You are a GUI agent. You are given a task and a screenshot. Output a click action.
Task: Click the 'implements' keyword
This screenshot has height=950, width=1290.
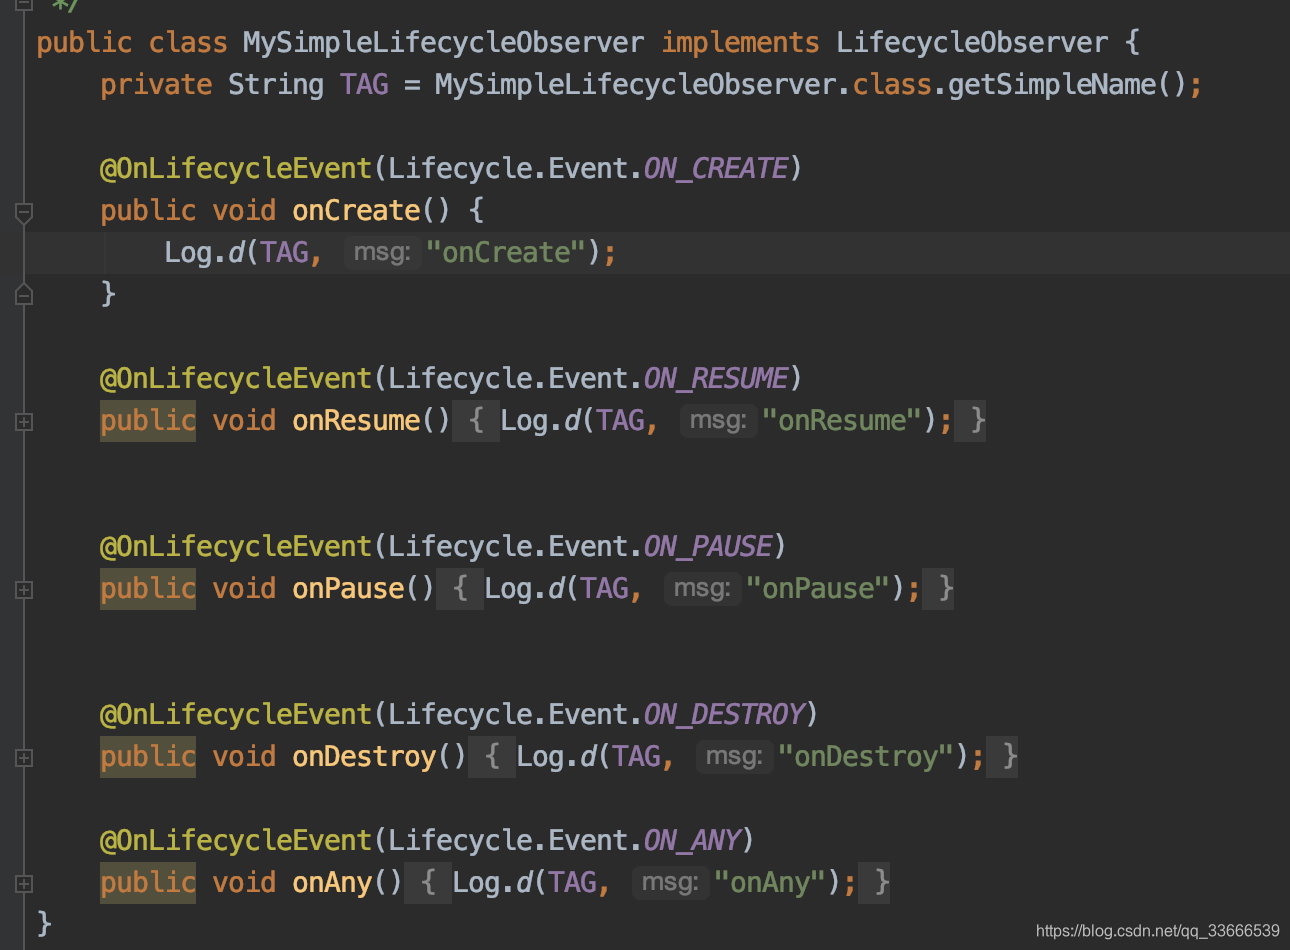click(x=740, y=43)
